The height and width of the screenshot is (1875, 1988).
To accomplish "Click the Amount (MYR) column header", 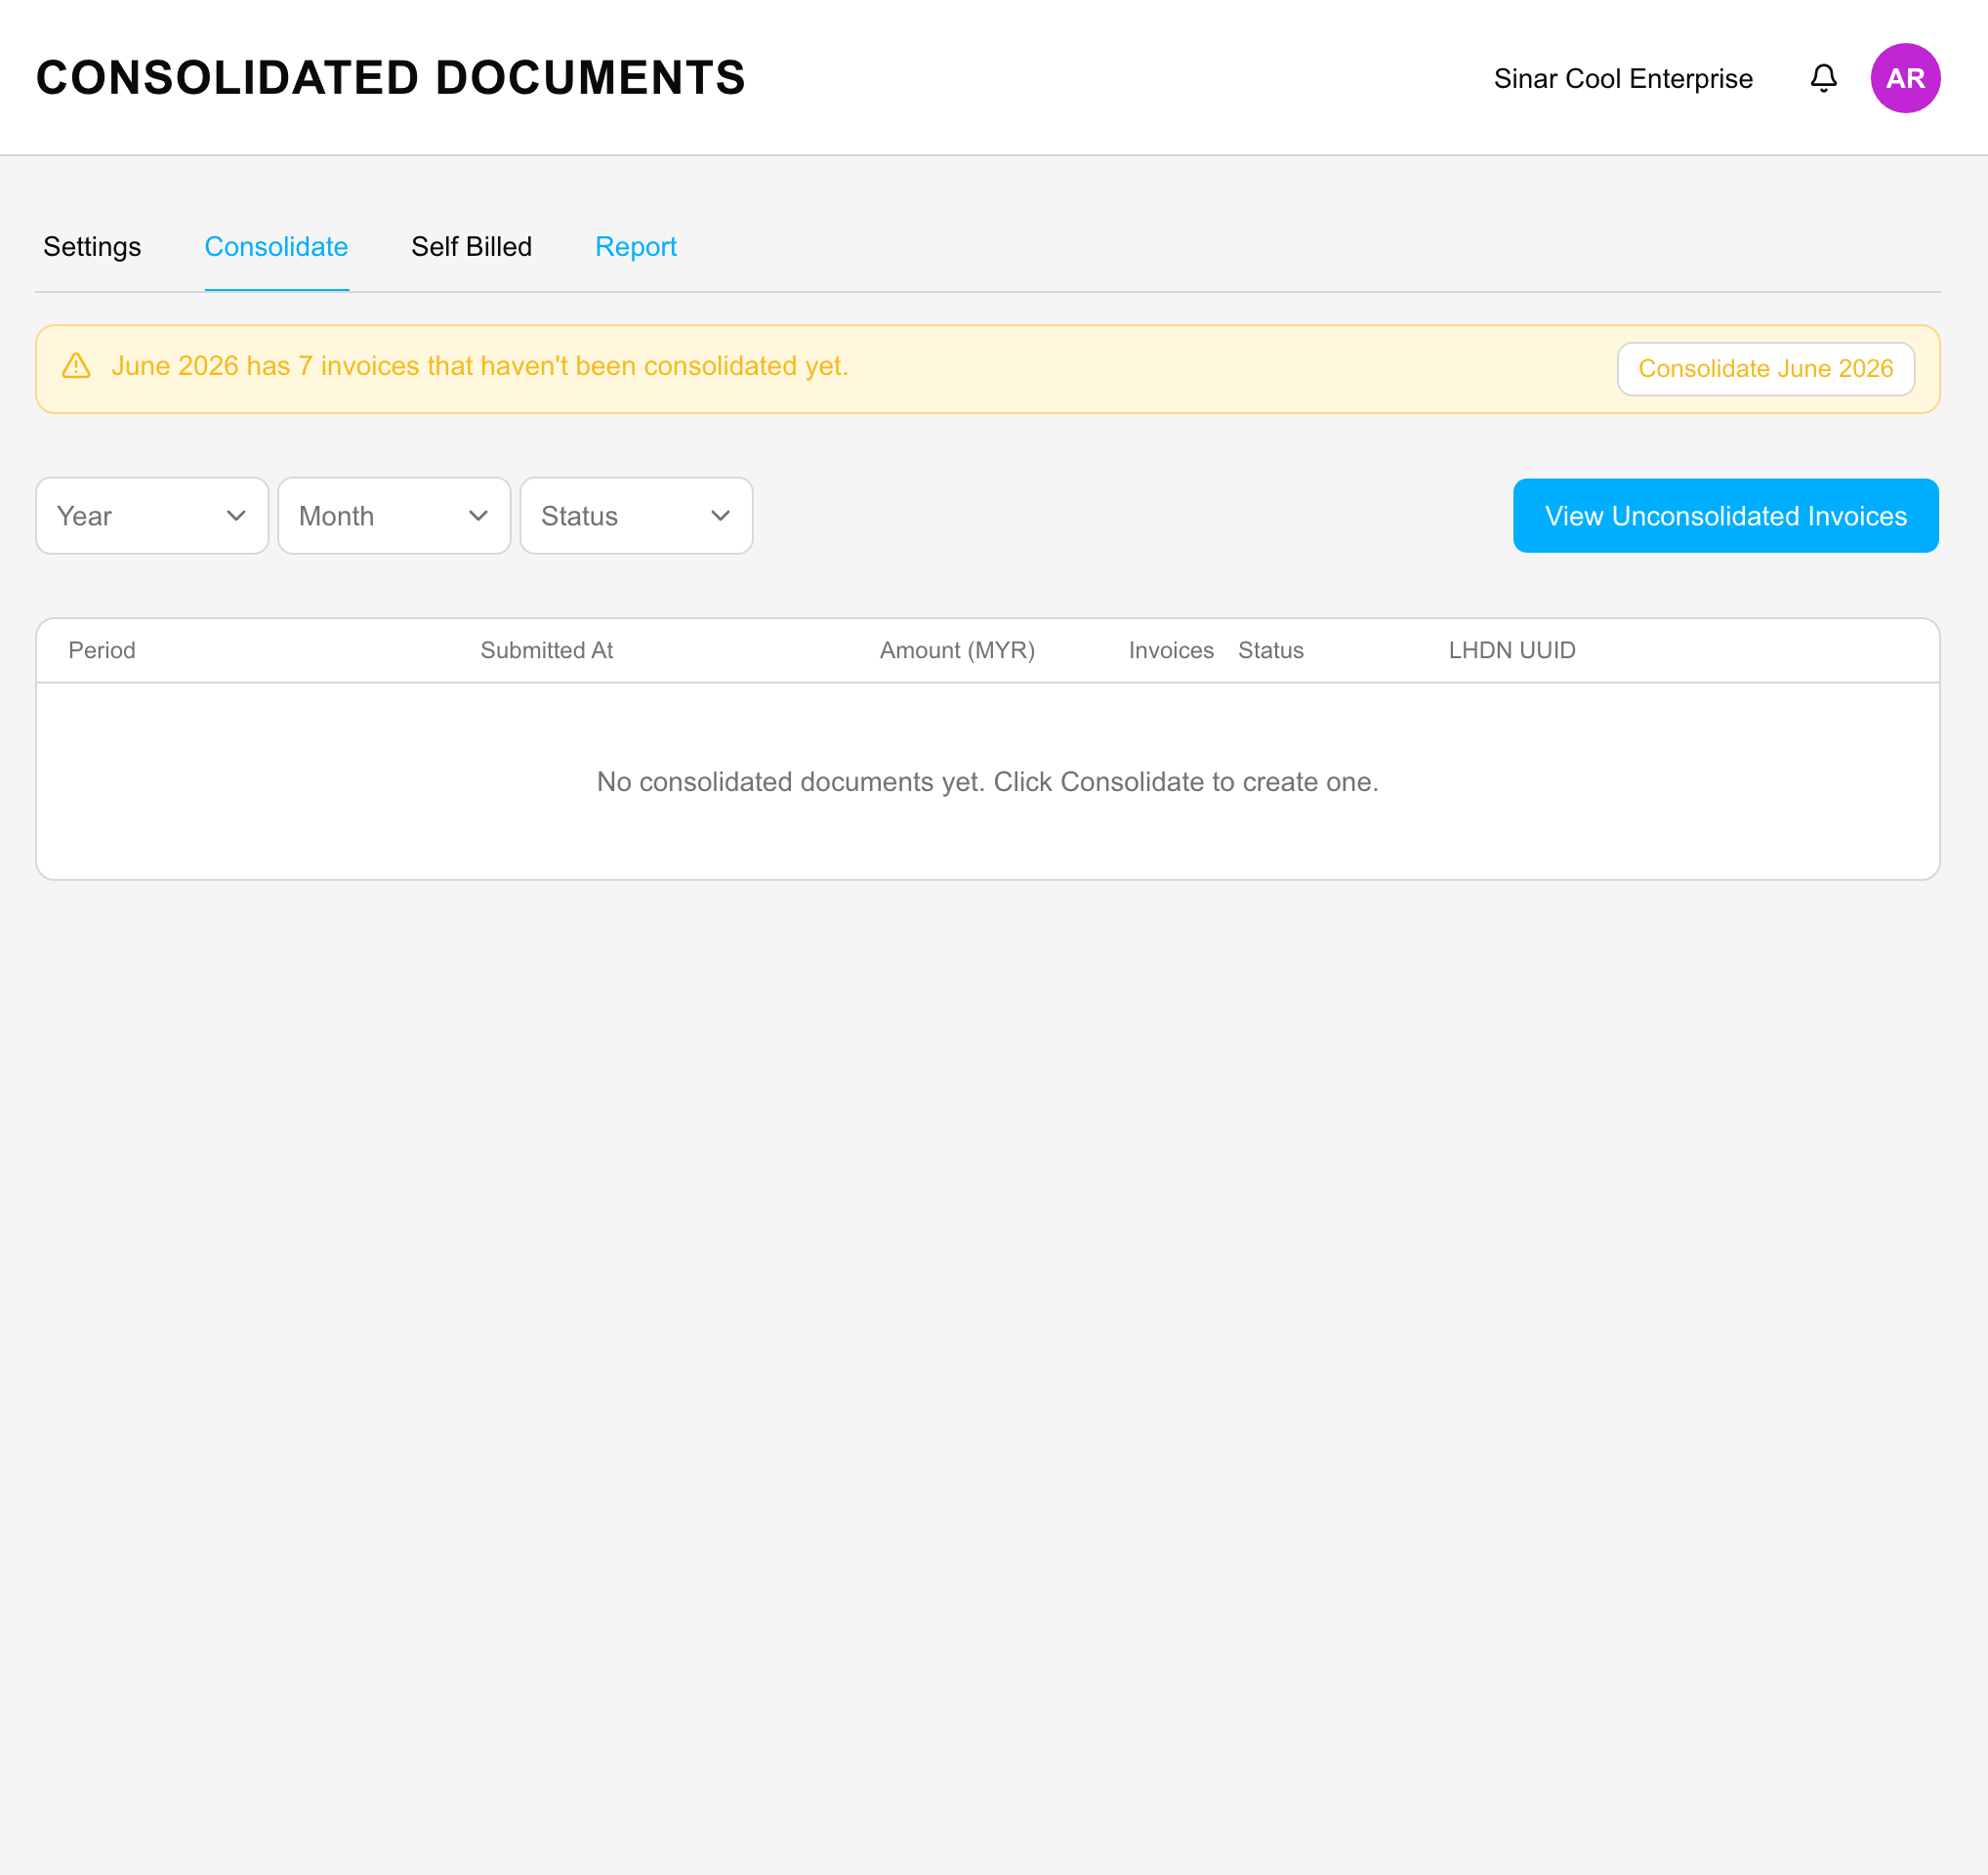I will pos(957,651).
